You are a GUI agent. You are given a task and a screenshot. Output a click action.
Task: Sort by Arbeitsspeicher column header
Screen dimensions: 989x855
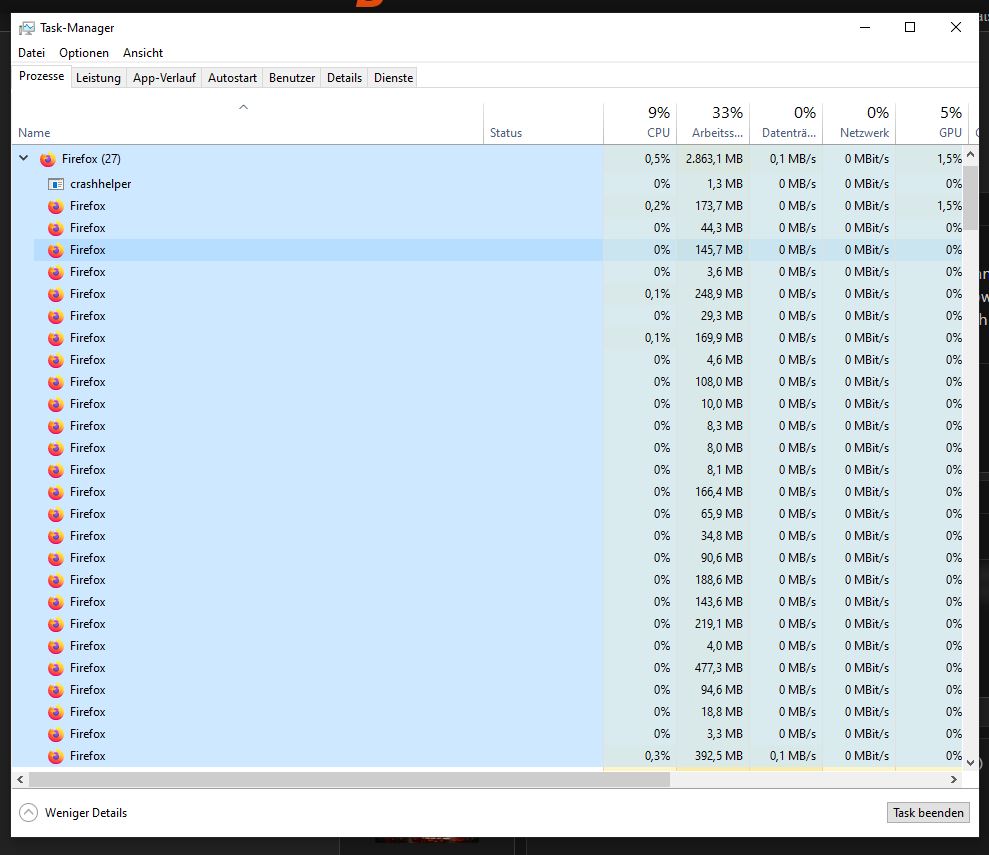point(713,124)
